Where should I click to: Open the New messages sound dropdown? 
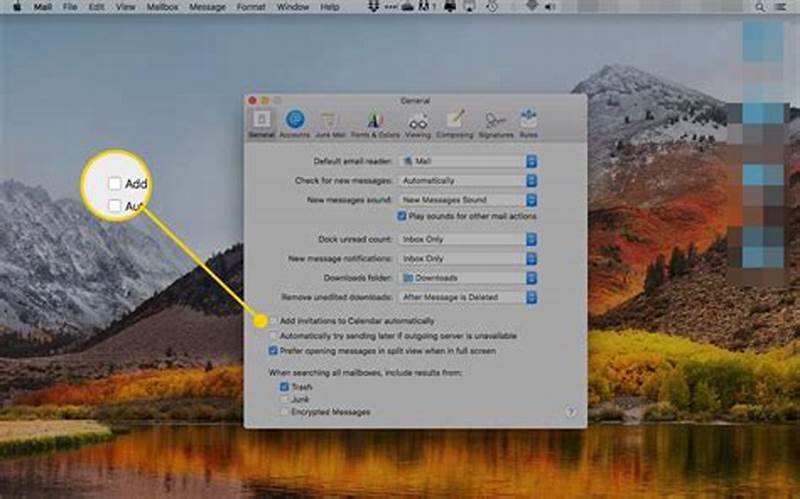point(467,200)
